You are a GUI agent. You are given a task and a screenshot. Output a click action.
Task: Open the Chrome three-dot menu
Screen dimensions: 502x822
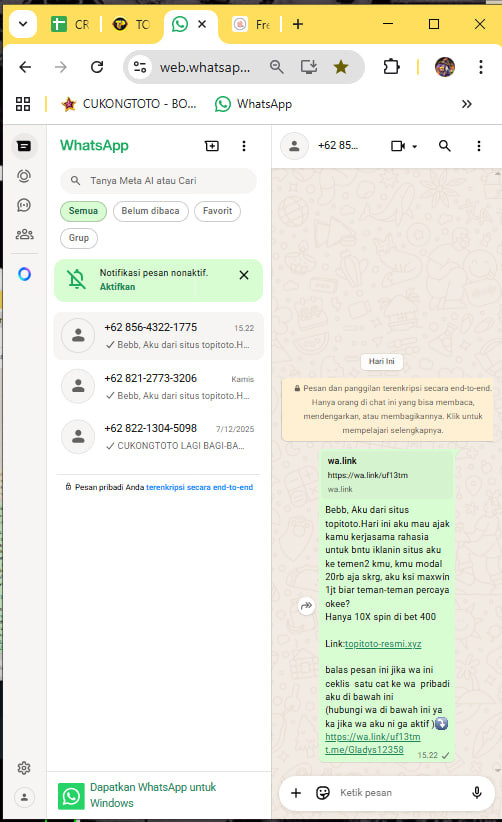481,67
